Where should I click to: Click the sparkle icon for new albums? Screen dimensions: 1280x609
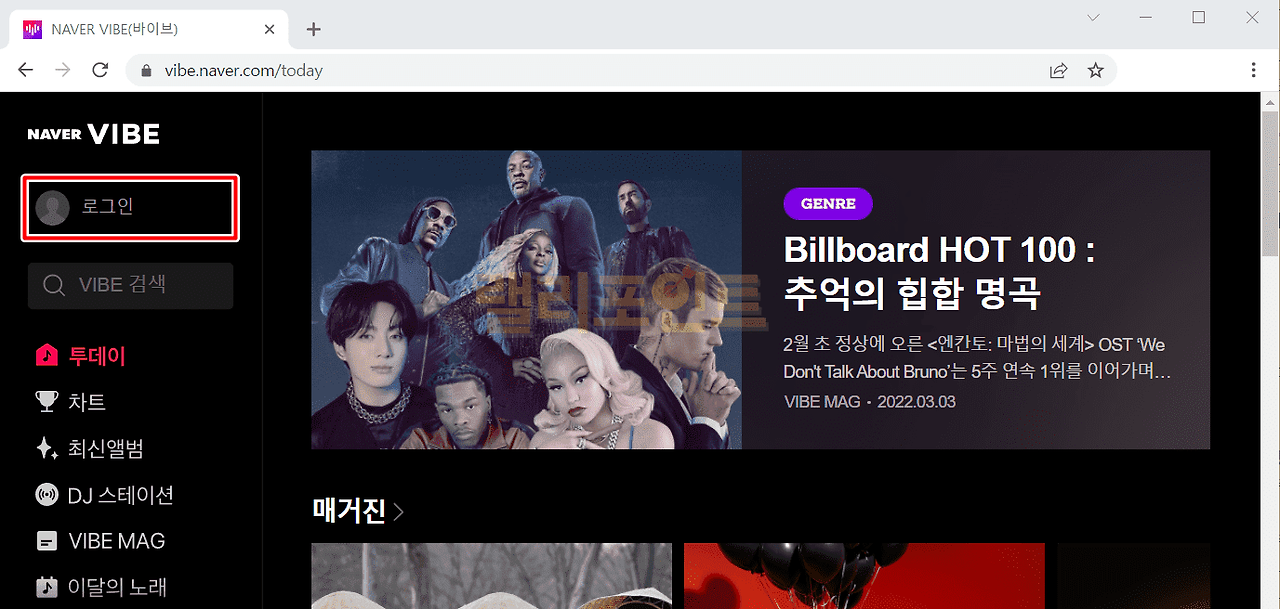(x=46, y=449)
